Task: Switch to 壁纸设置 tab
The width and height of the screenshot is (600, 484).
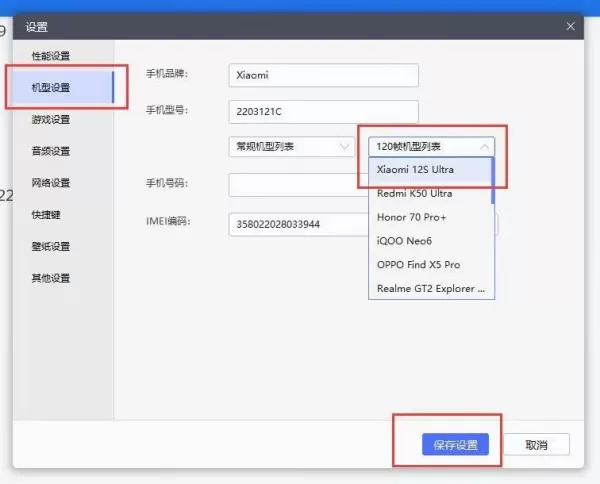Action: pyautogui.click(x=51, y=246)
